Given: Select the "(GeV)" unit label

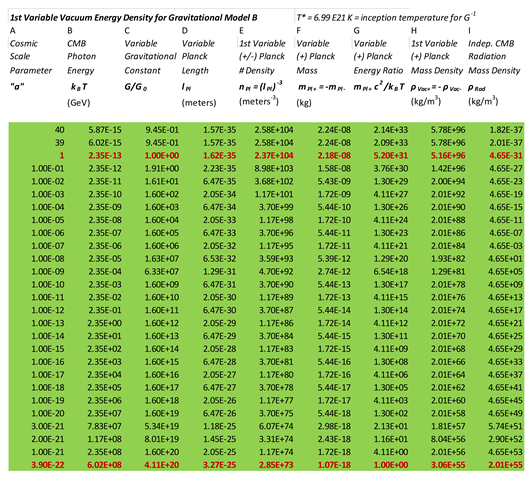Looking at the screenshot, I should (79, 102).
